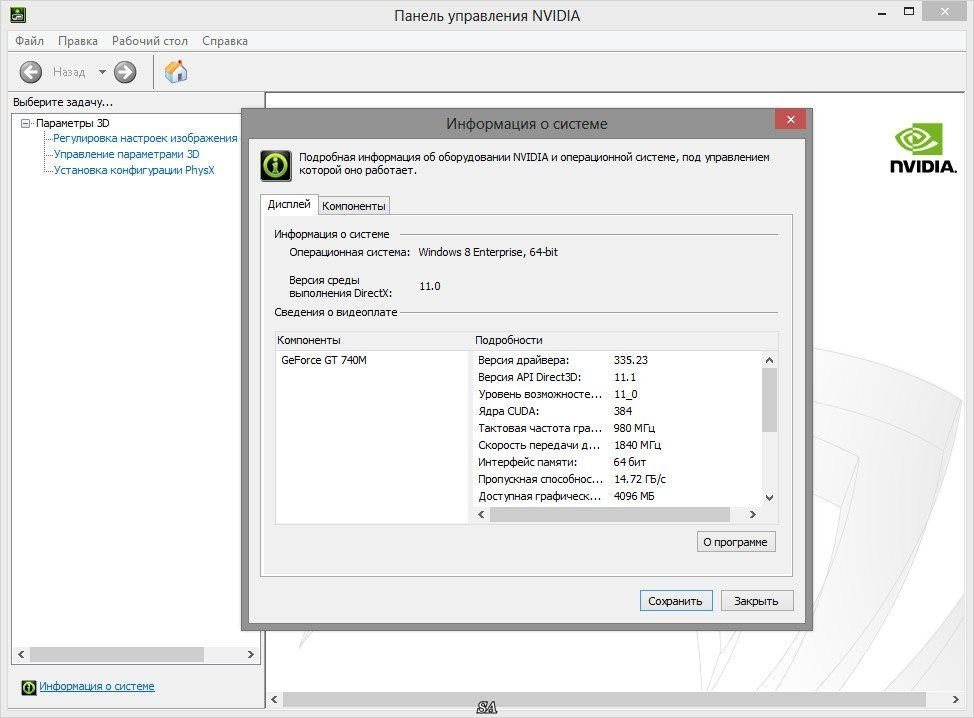
Task: Minimize the NVIDIA Control Panel window
Action: click(881, 12)
